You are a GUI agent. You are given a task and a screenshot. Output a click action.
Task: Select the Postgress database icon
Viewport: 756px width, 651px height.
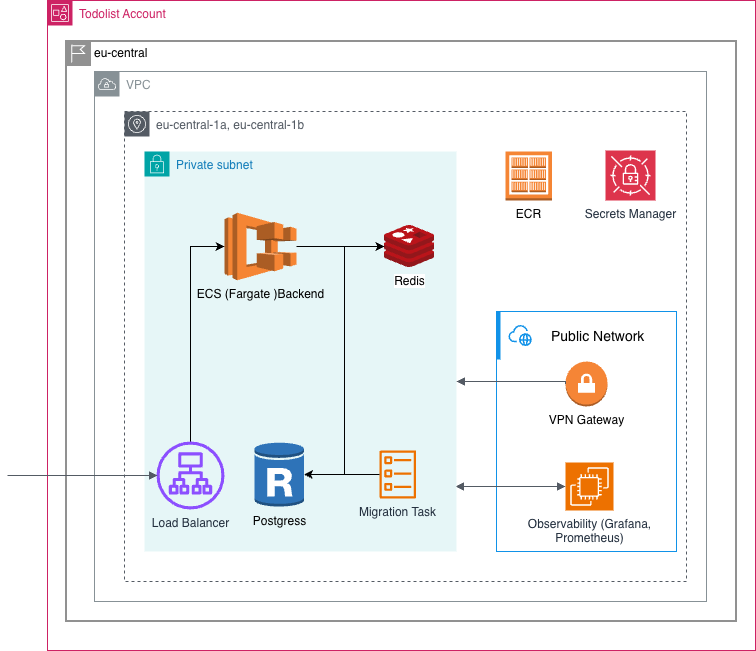(279, 475)
